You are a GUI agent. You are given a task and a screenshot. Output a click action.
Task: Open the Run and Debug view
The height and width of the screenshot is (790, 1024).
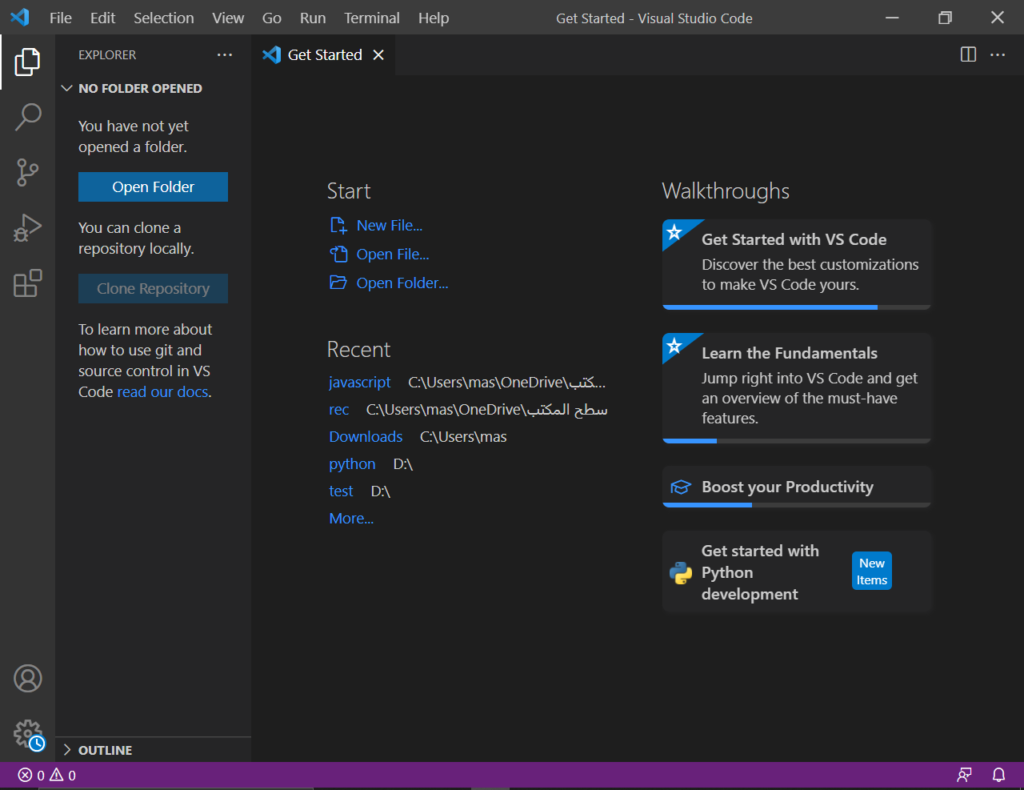tap(28, 228)
